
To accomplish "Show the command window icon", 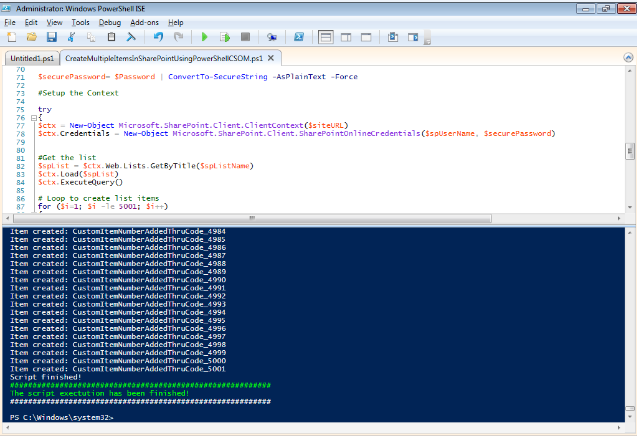I will point(393,37).
